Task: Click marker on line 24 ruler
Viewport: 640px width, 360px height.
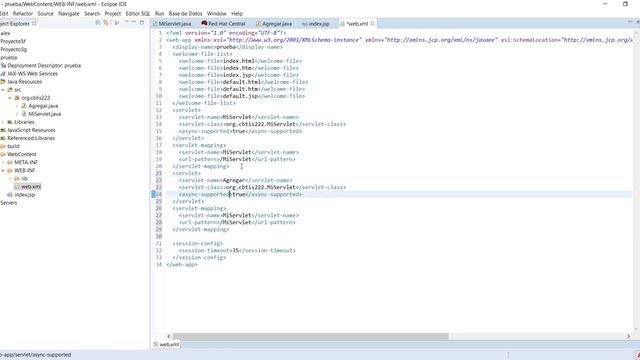Action: pos(153,194)
